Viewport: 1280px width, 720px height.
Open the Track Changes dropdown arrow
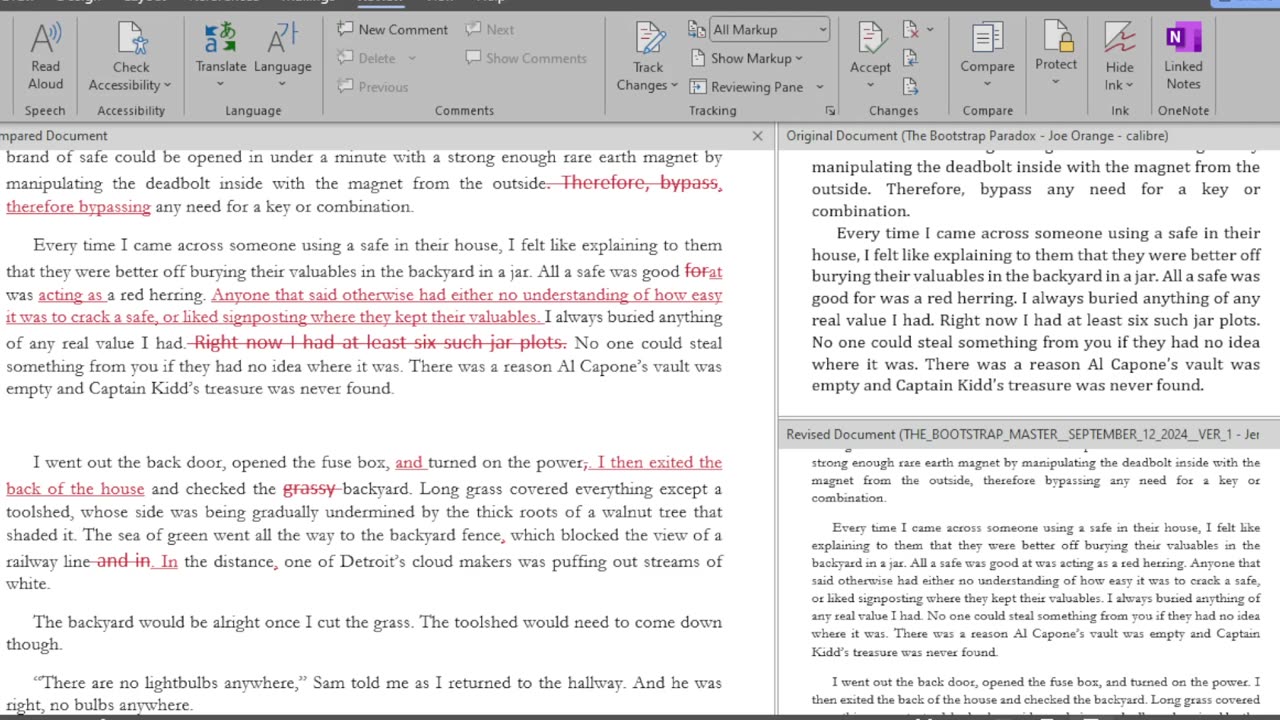pos(674,86)
